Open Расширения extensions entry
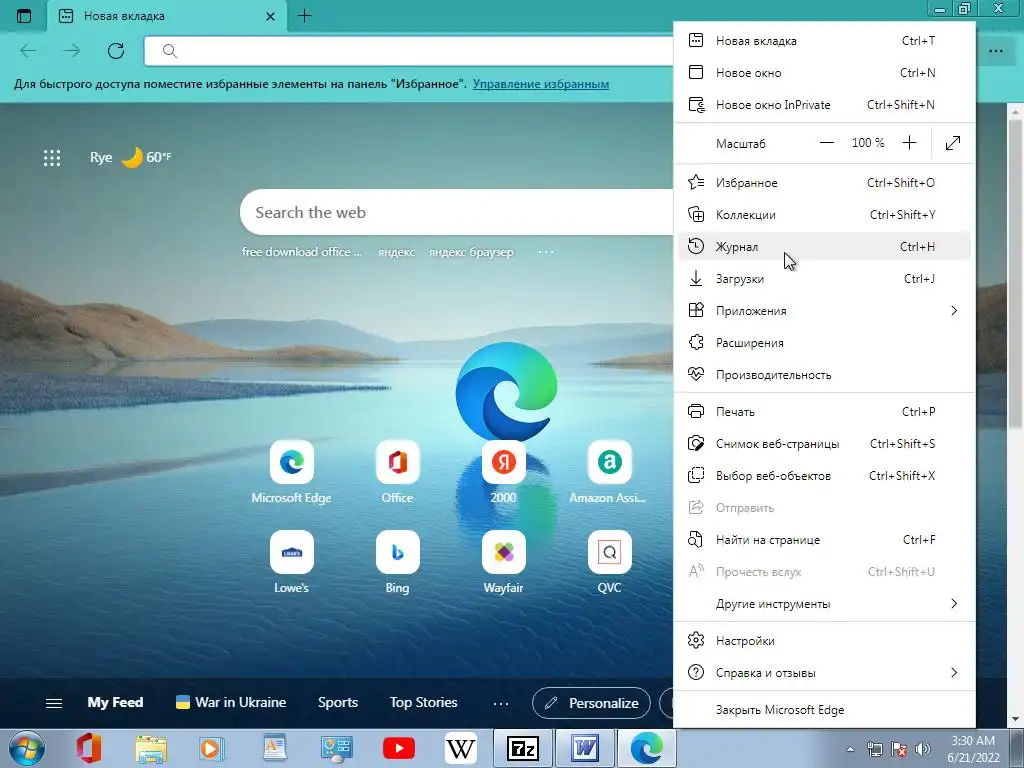The width and height of the screenshot is (1024, 768). click(824, 343)
